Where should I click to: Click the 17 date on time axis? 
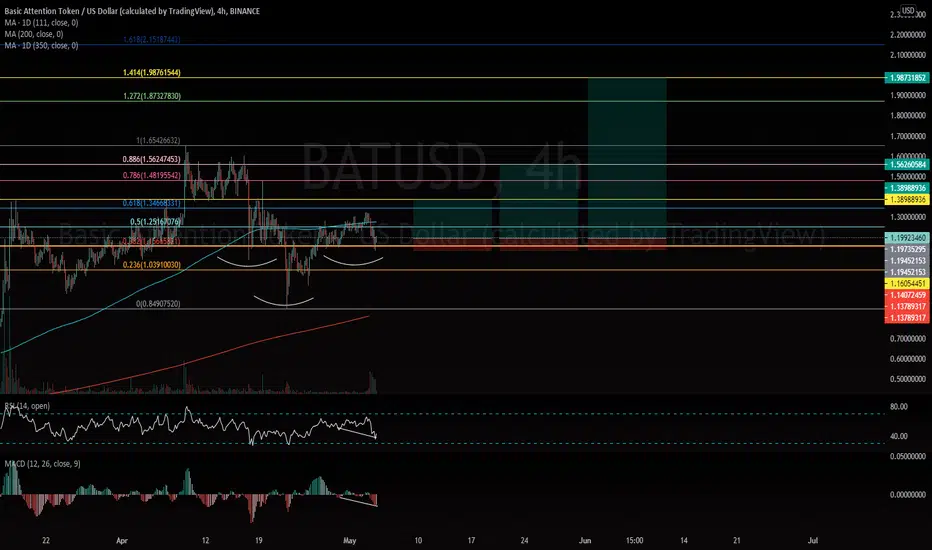[471, 540]
